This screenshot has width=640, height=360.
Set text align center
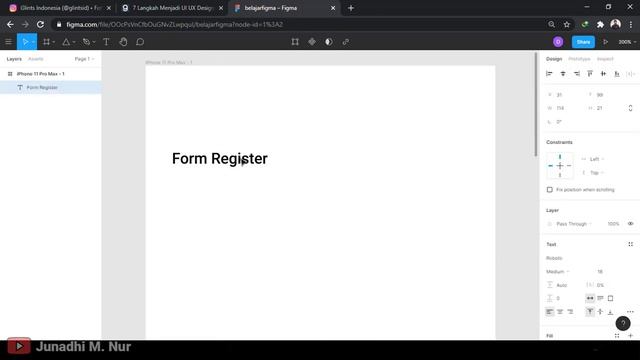(560, 312)
